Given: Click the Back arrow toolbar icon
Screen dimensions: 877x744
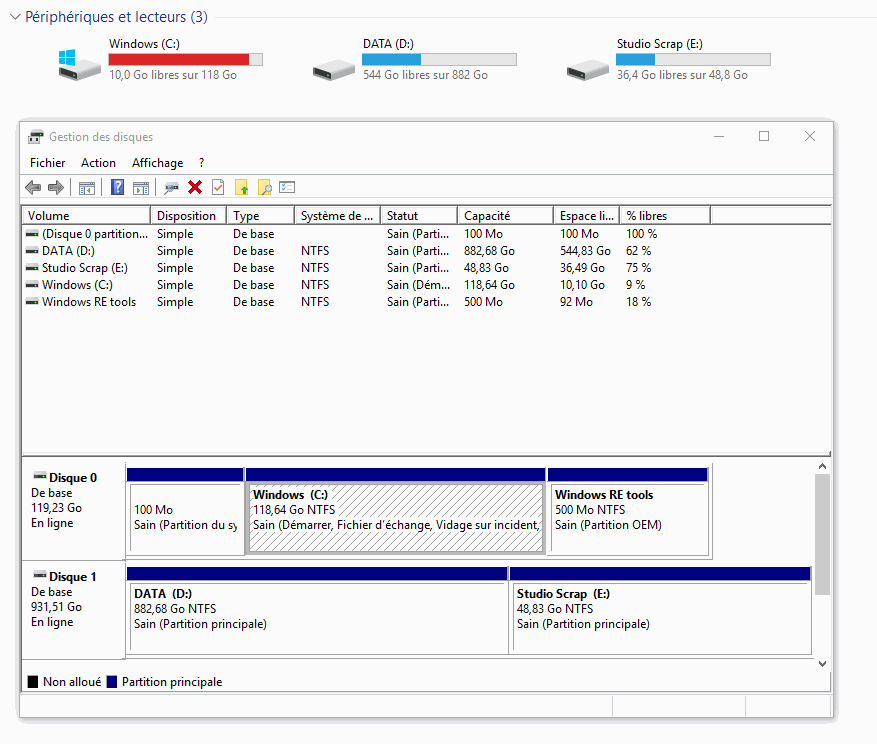Looking at the screenshot, I should pyautogui.click(x=33, y=187).
